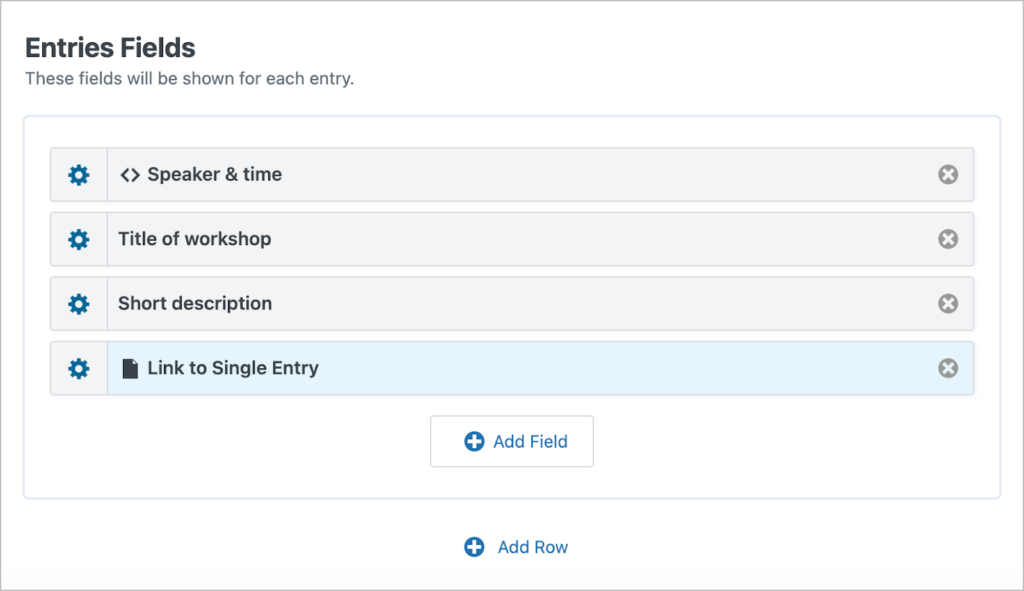Remove the Short description field

click(948, 303)
